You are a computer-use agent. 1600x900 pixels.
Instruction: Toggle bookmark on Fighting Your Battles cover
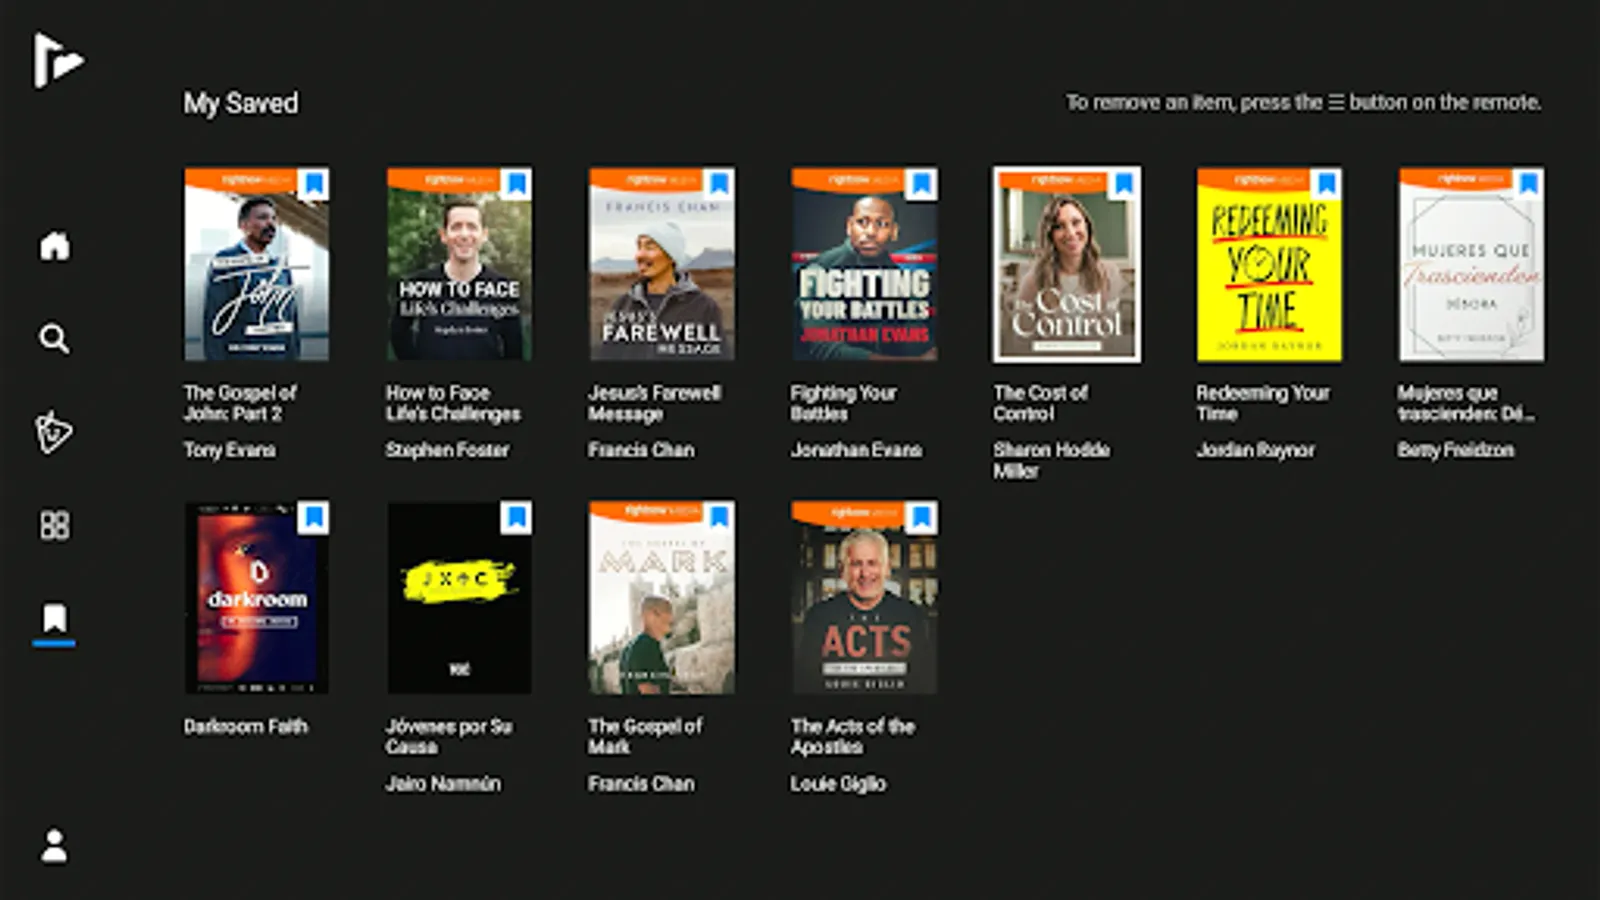click(921, 184)
